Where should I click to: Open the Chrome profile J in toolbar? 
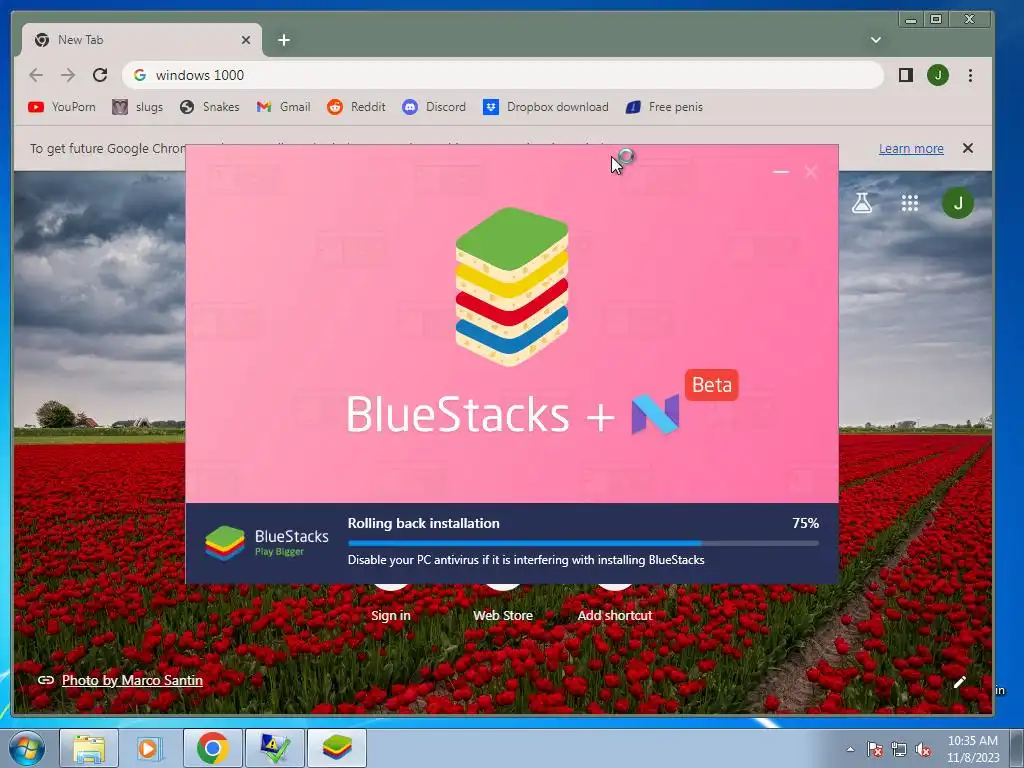click(x=938, y=75)
